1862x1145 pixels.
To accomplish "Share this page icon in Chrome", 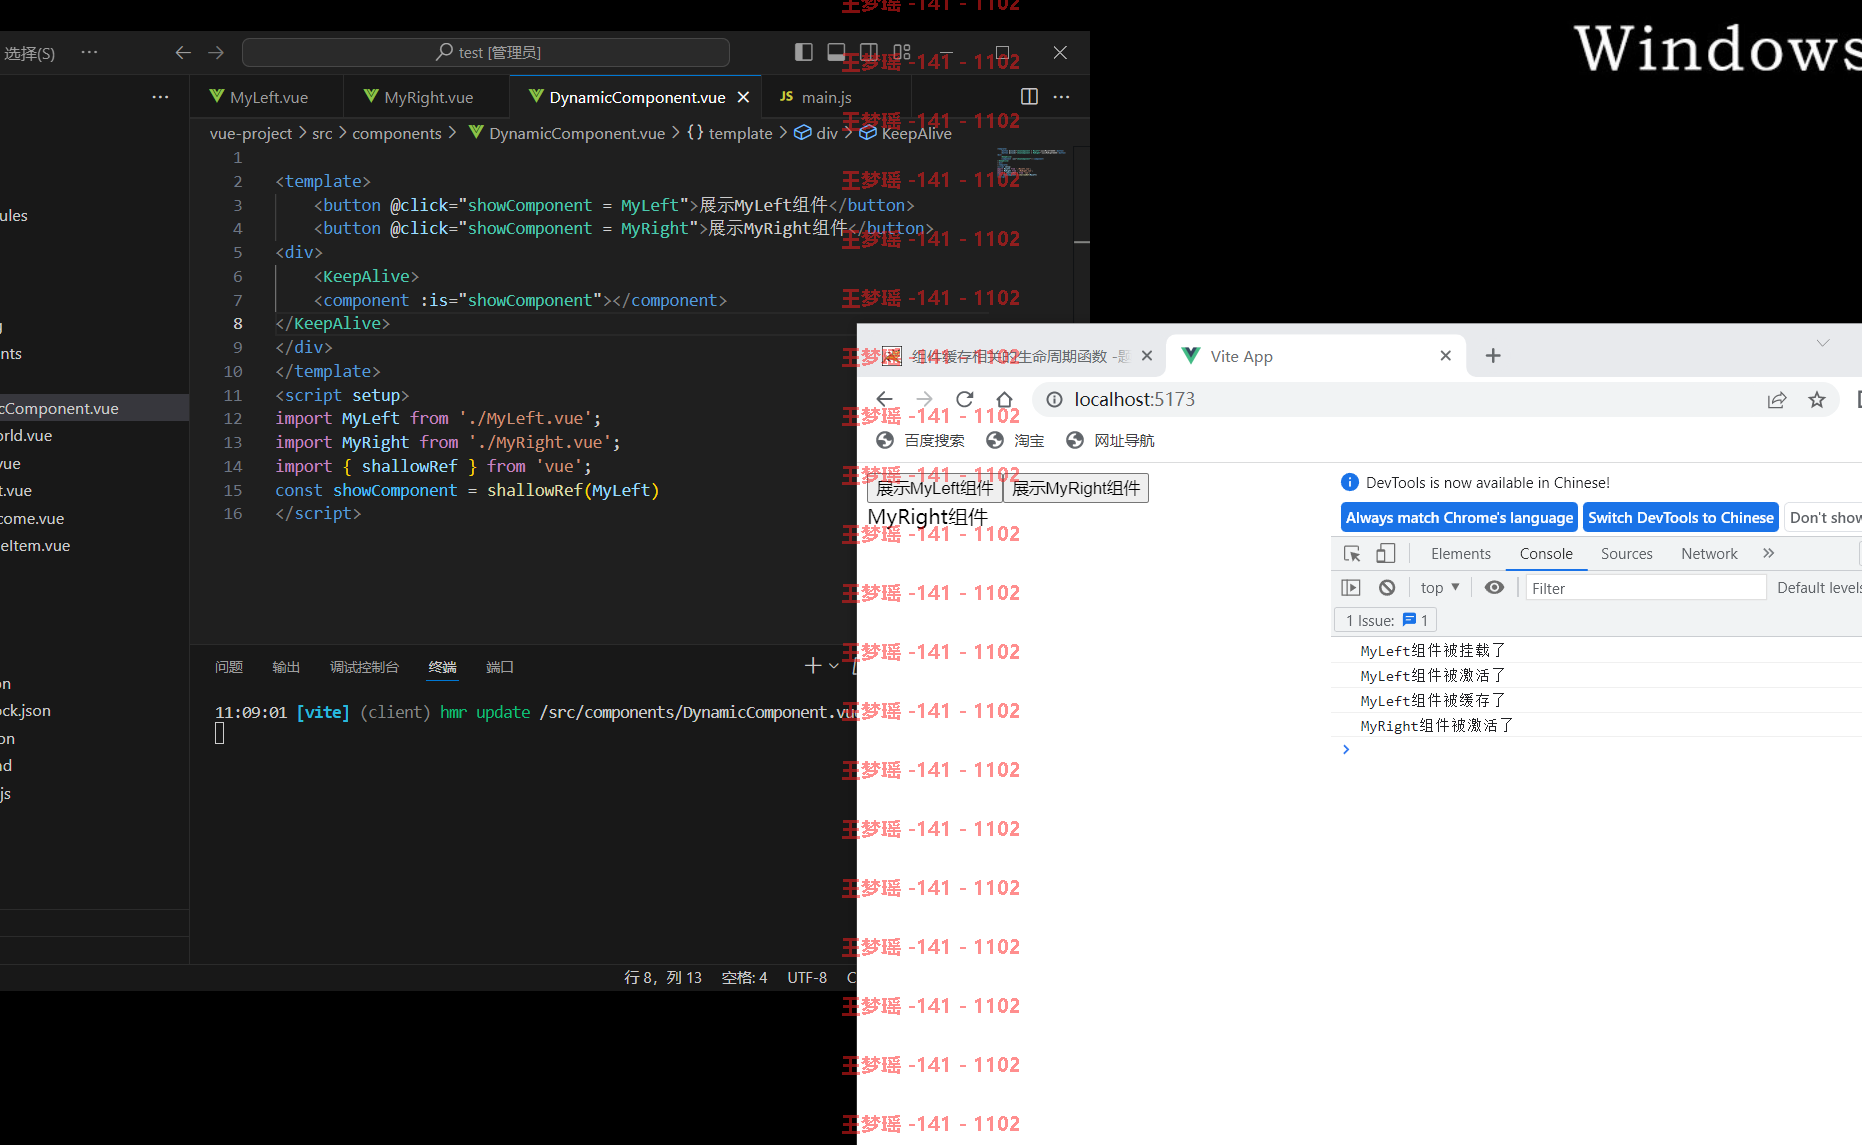I will (x=1777, y=400).
